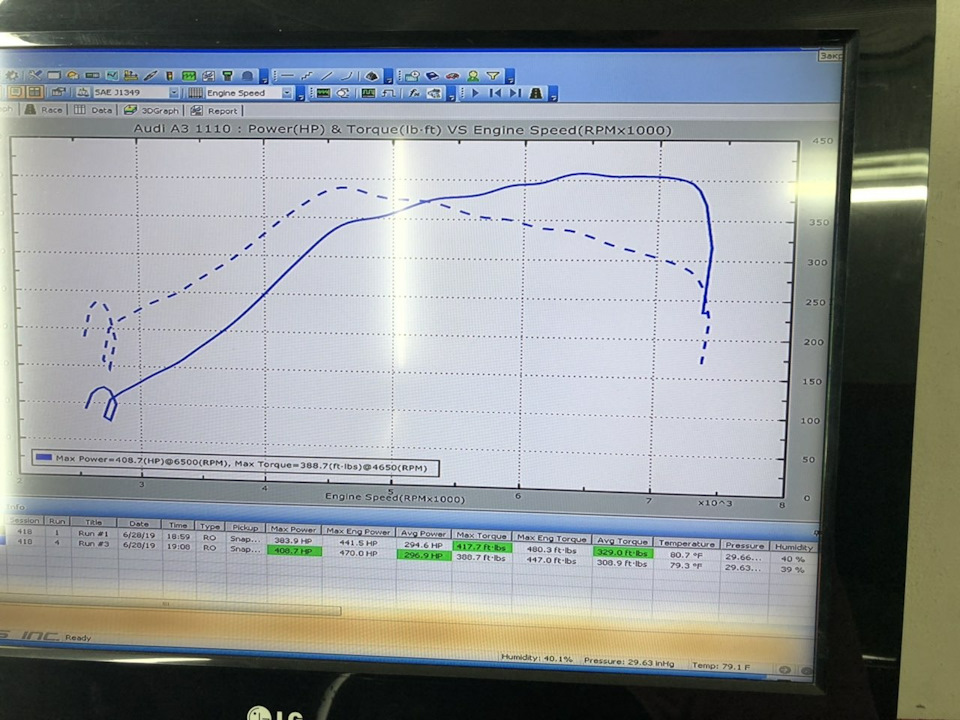Screen dimensions: 960x720
Task: Click the 19:08 time cell
Action: [x=178, y=546]
